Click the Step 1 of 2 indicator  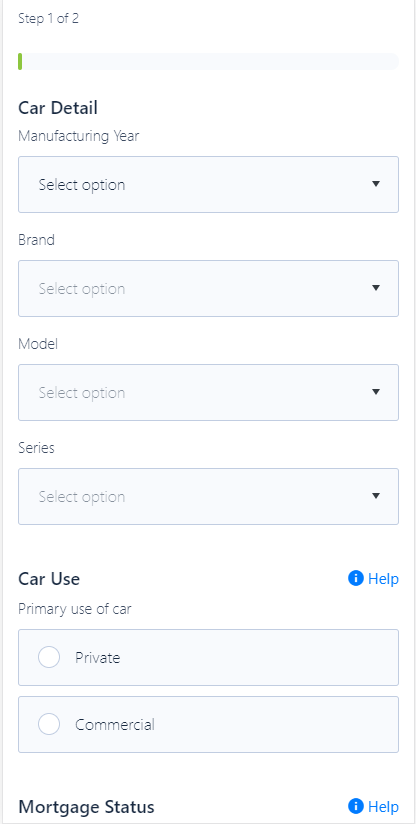point(48,19)
